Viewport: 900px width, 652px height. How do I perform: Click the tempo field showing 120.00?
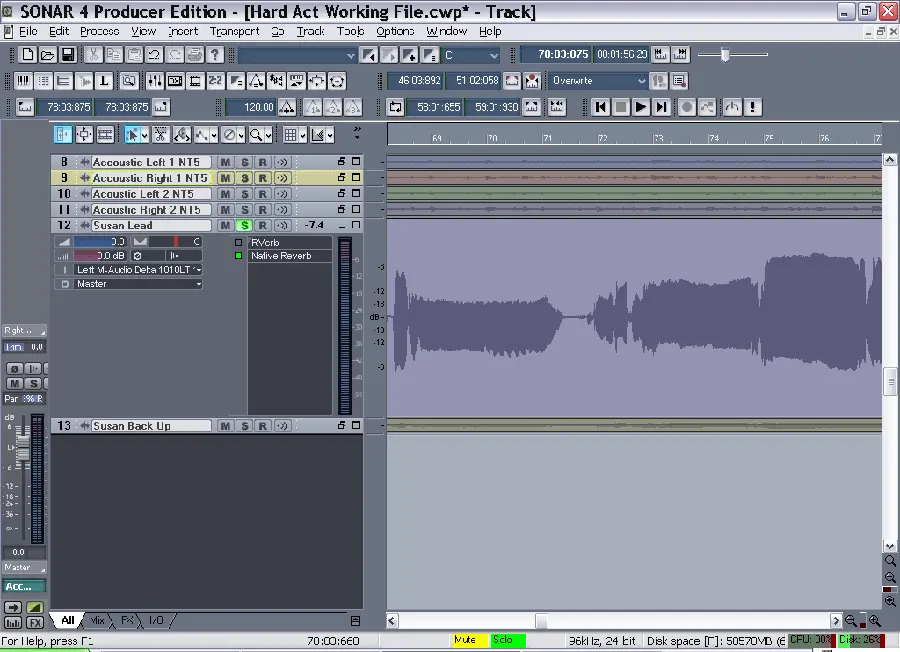pos(251,107)
